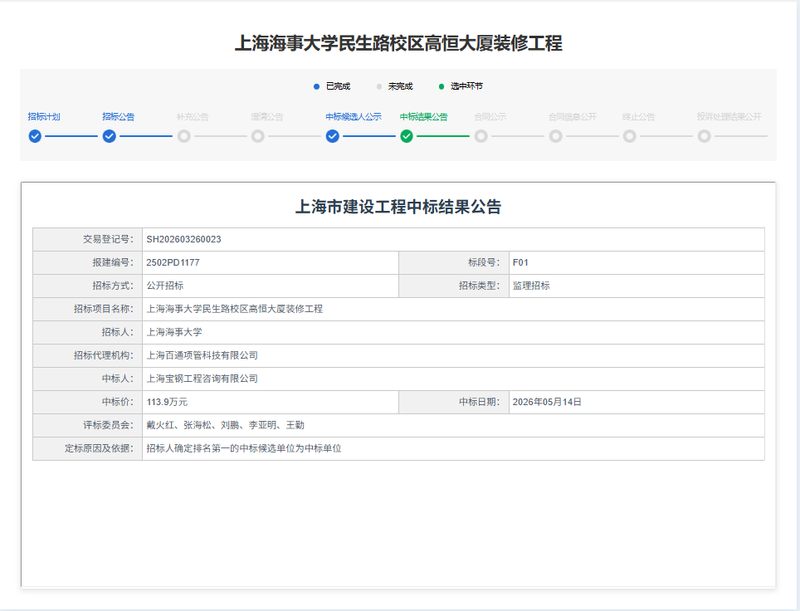800x611 pixels.
Task: Click the 评标委员会 field label
Action: (x=108, y=425)
